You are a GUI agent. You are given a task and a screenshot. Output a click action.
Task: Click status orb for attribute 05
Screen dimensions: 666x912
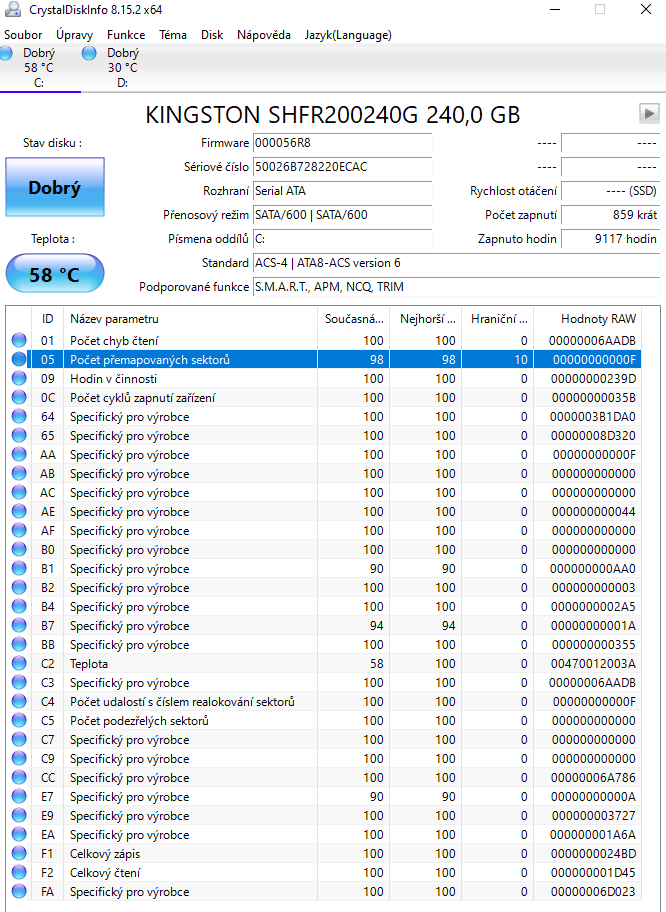point(19,359)
